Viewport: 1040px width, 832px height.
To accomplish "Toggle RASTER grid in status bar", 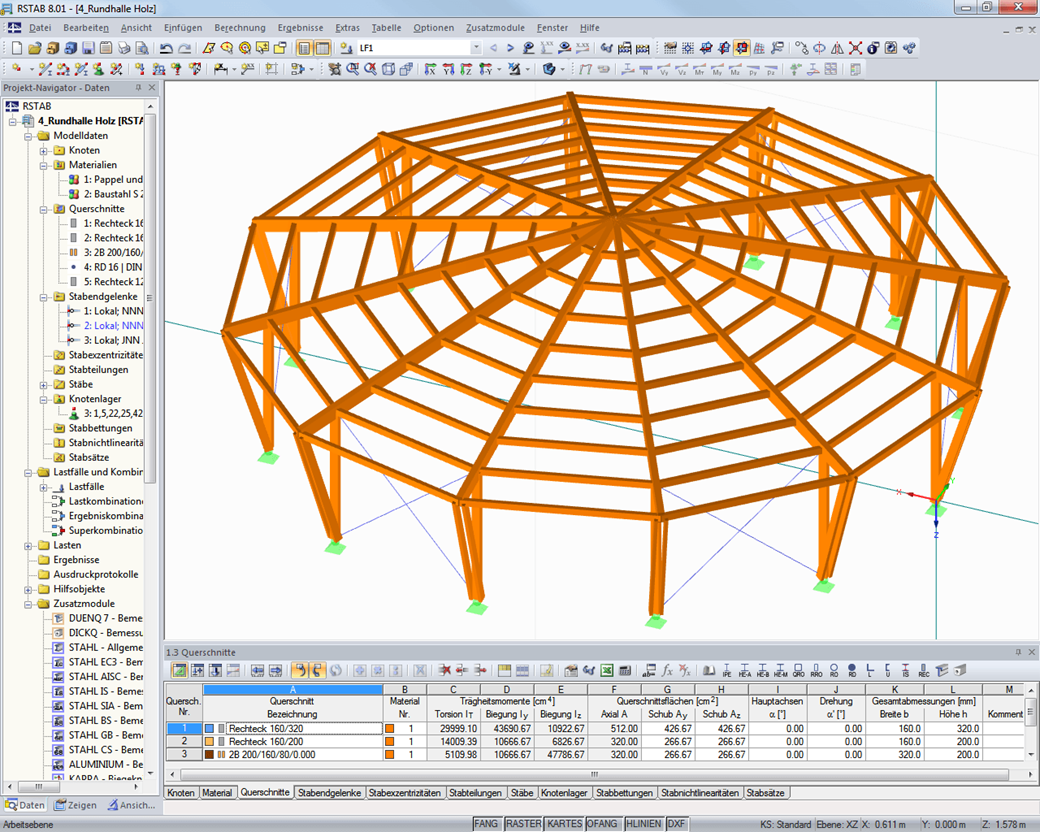I will tap(523, 823).
